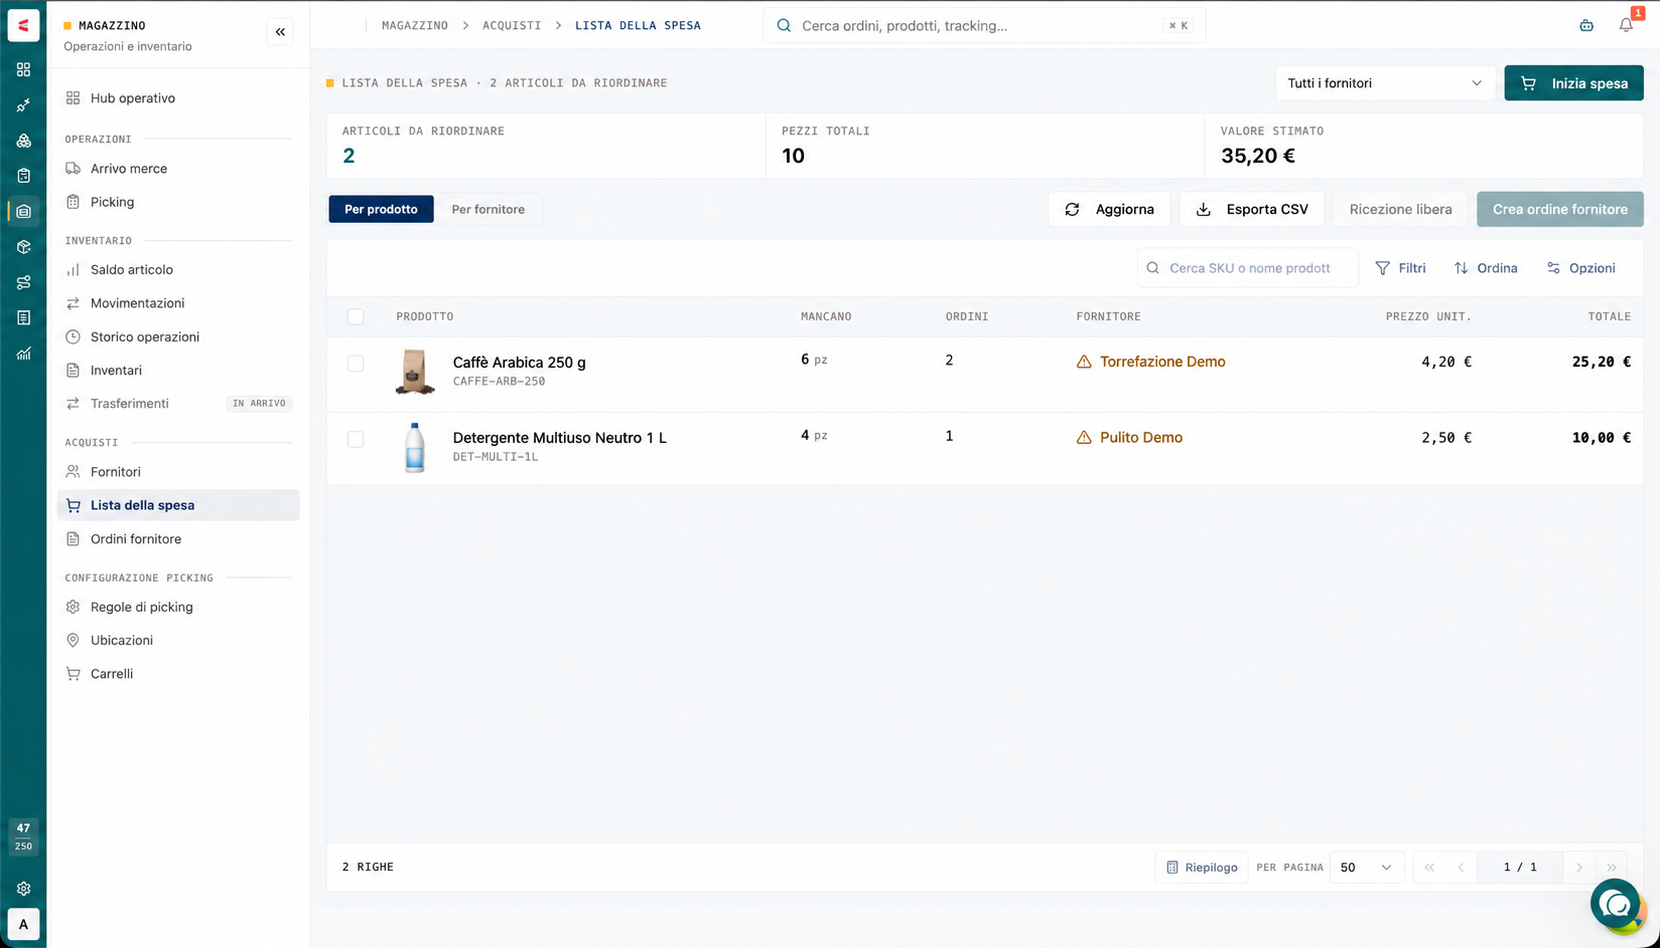
Task: Change the per pagina 50 dropdown
Action: tap(1366, 867)
